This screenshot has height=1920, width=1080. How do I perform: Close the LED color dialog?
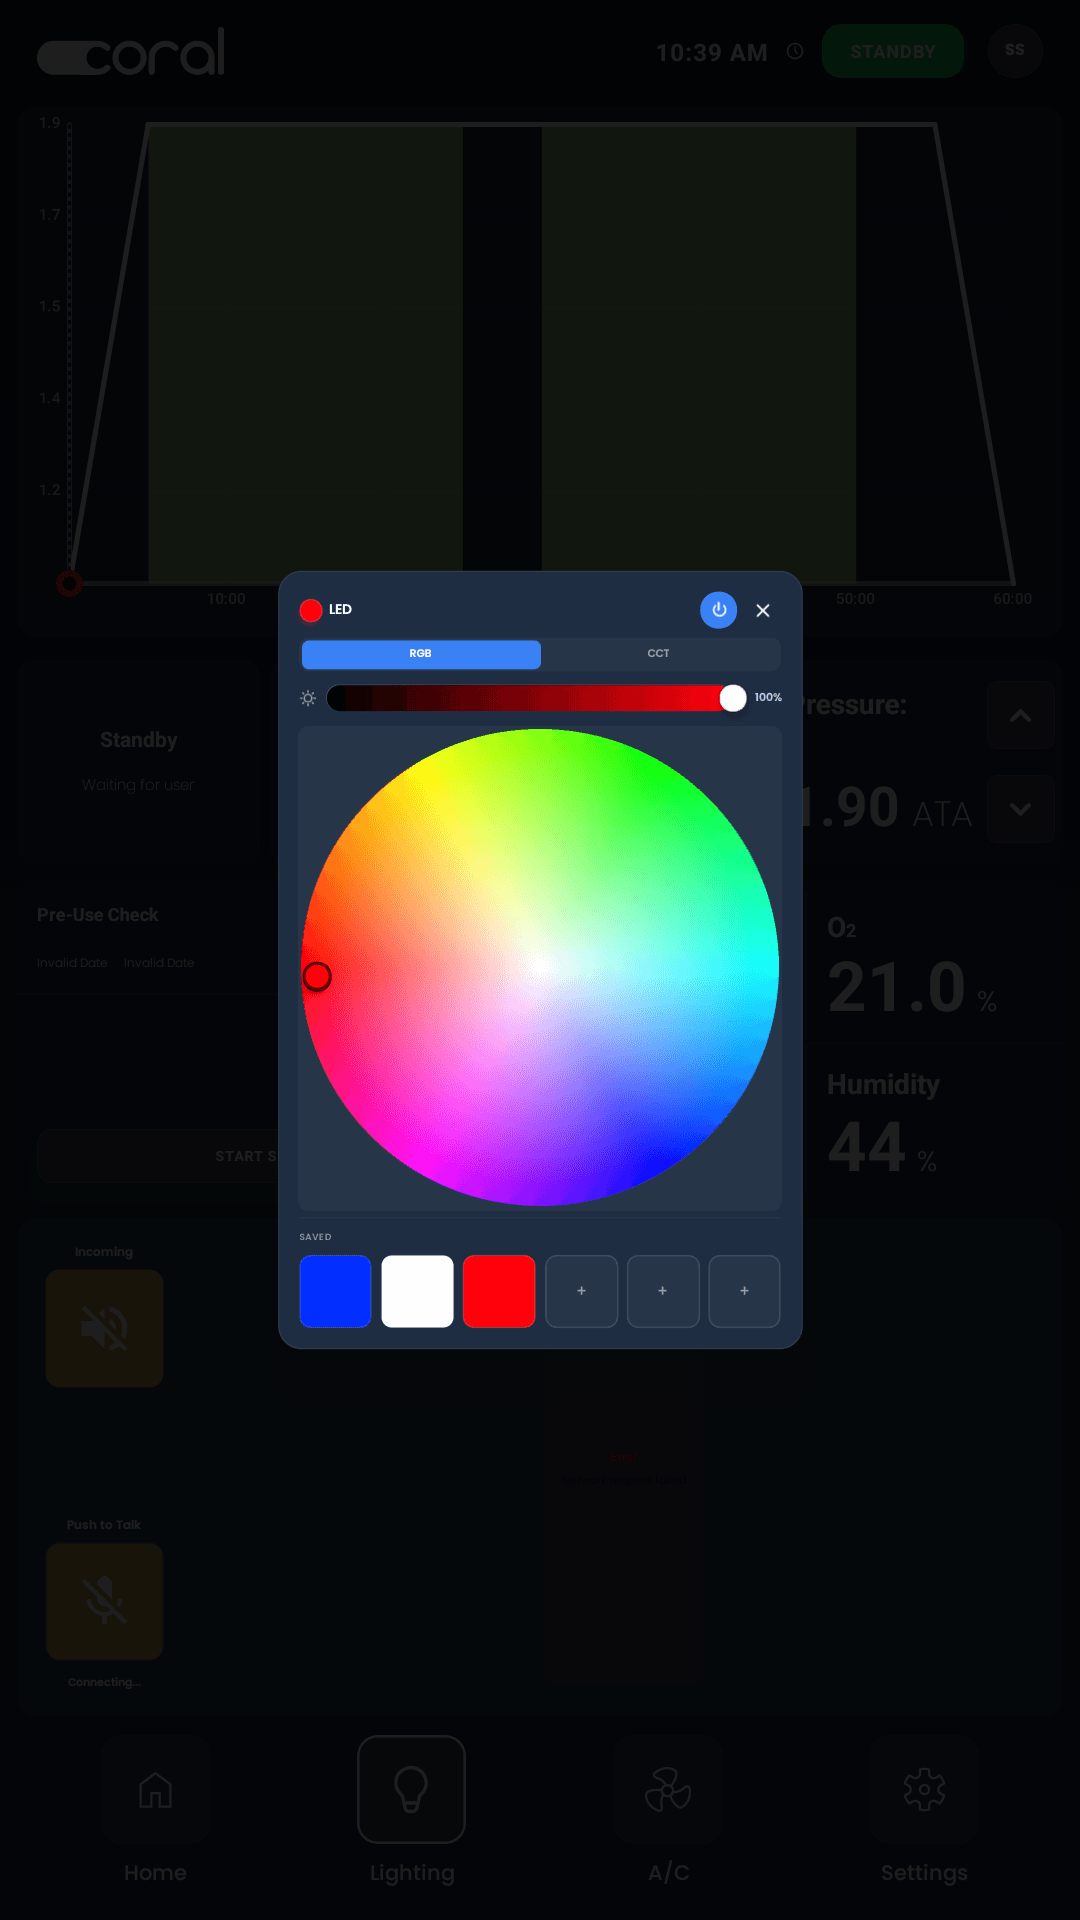click(763, 610)
